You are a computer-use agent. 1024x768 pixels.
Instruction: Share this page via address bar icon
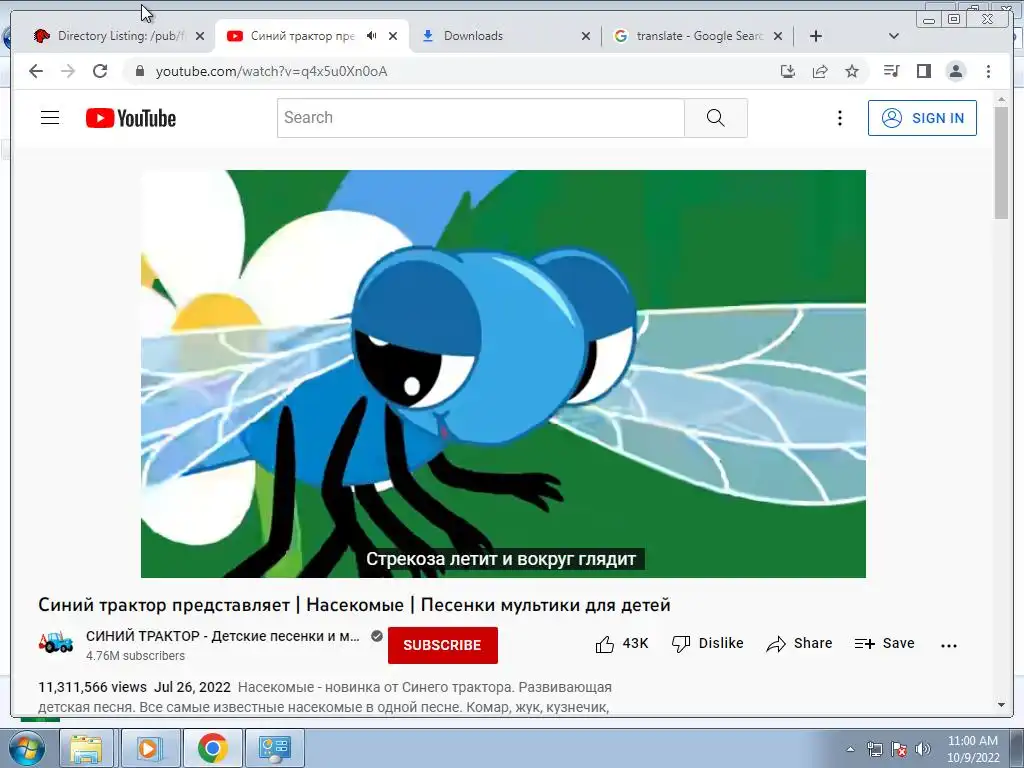820,71
